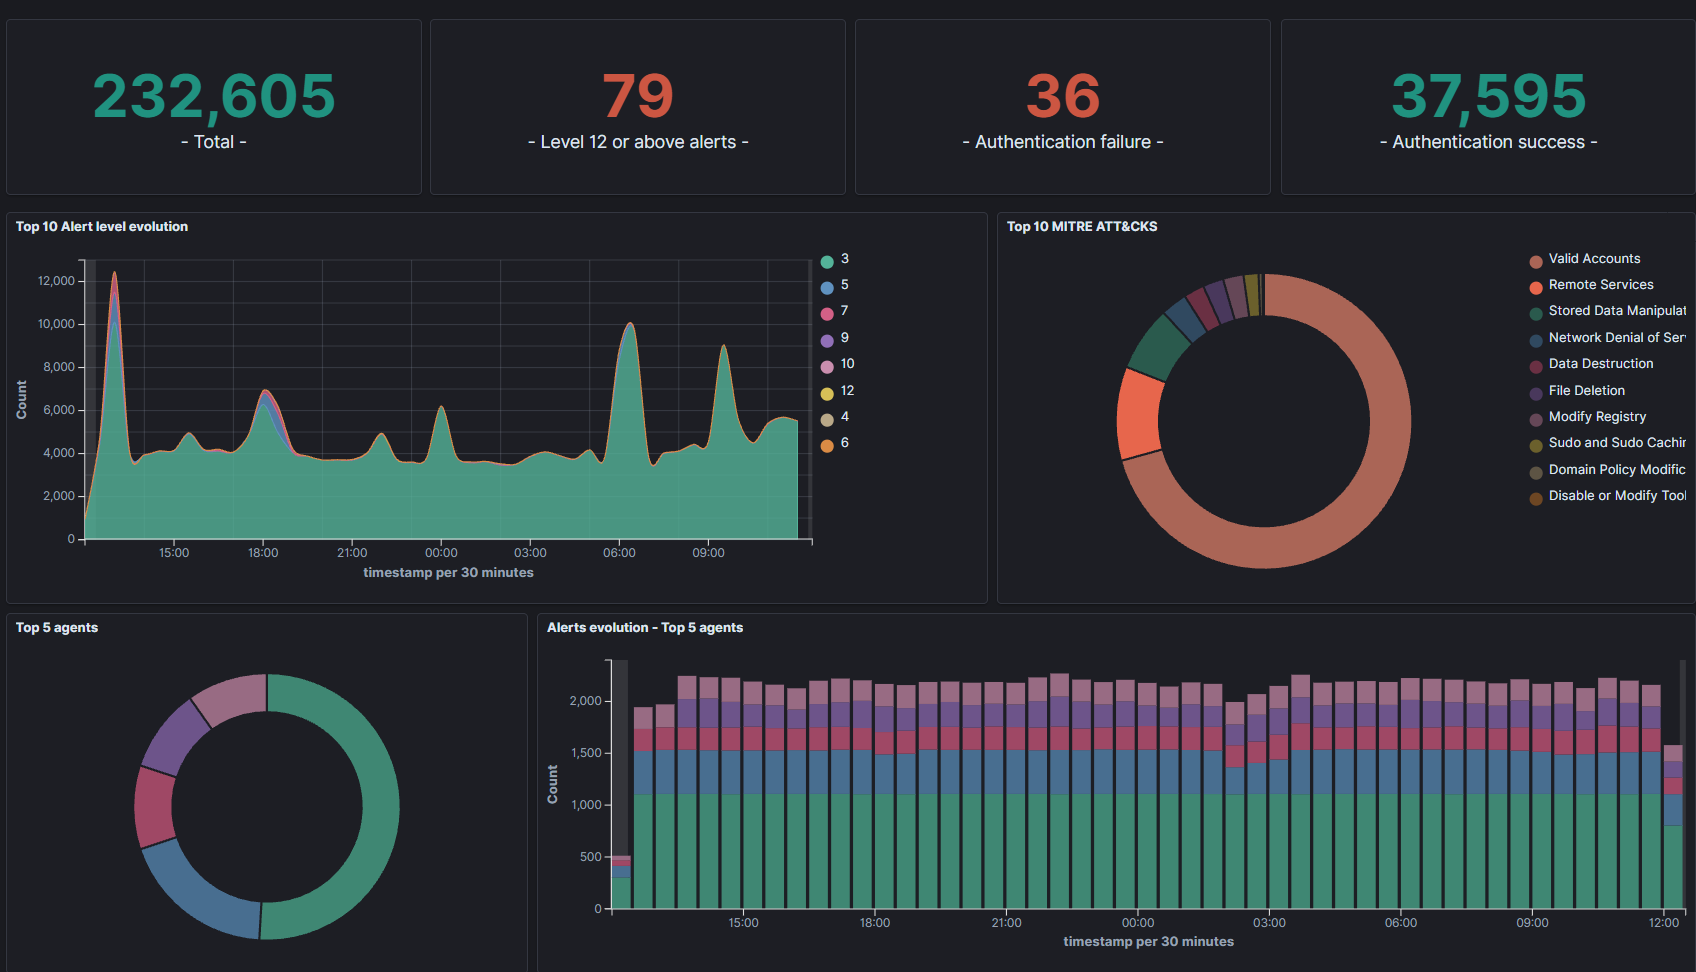Screen dimensions: 1696x972
Task: Click the level 5 legend color dot
Action: (x=827, y=288)
